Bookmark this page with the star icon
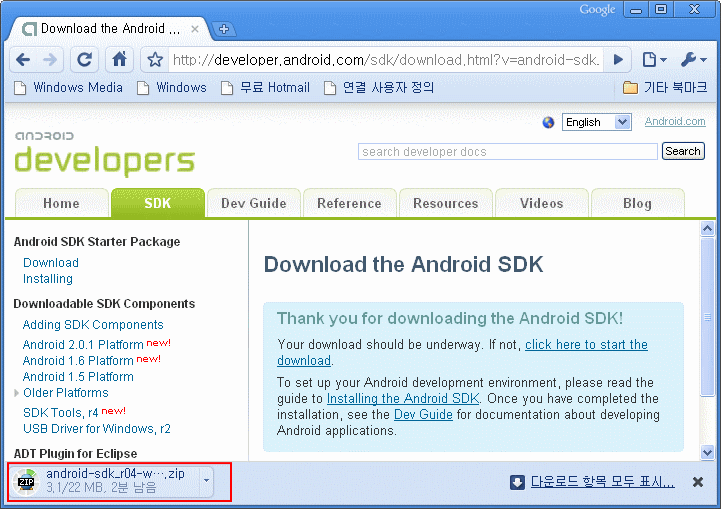Screen dimensions: 721x509 point(155,60)
